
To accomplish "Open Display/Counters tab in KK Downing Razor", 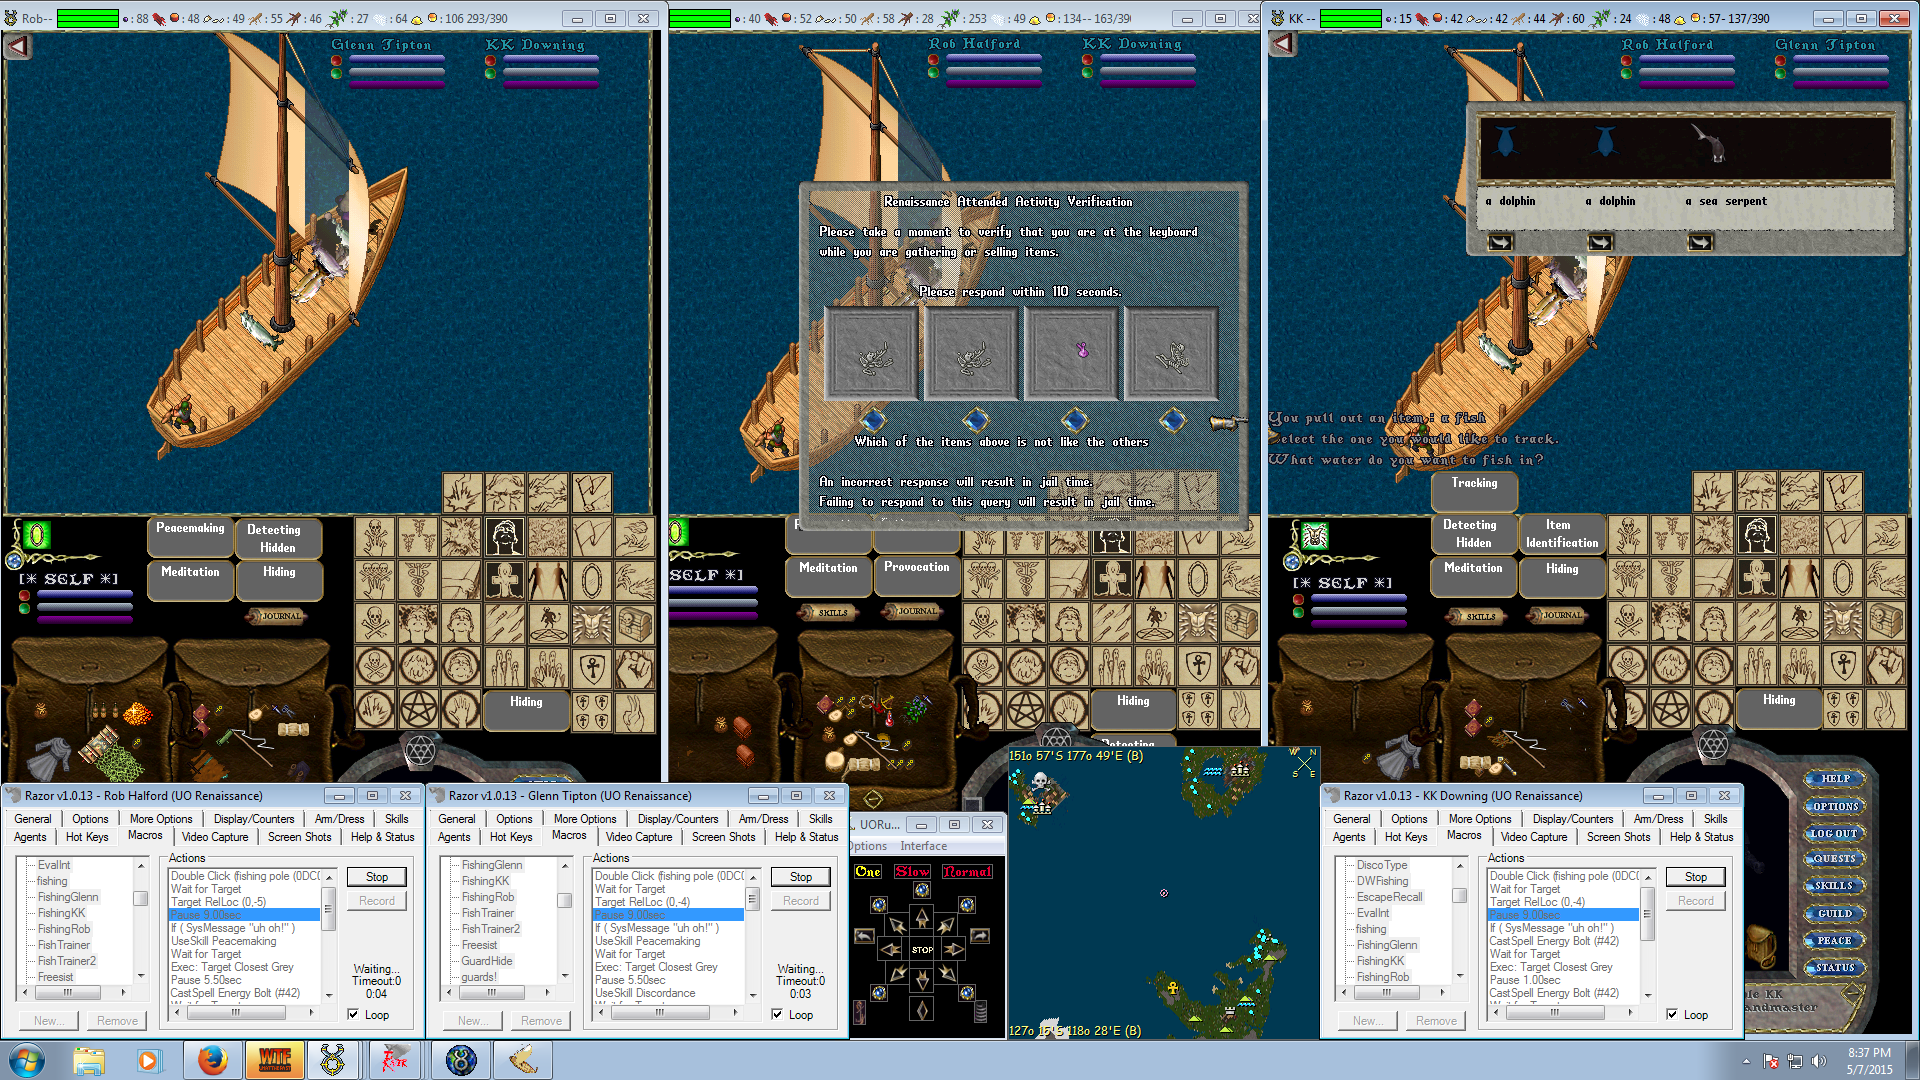I will (1573, 819).
